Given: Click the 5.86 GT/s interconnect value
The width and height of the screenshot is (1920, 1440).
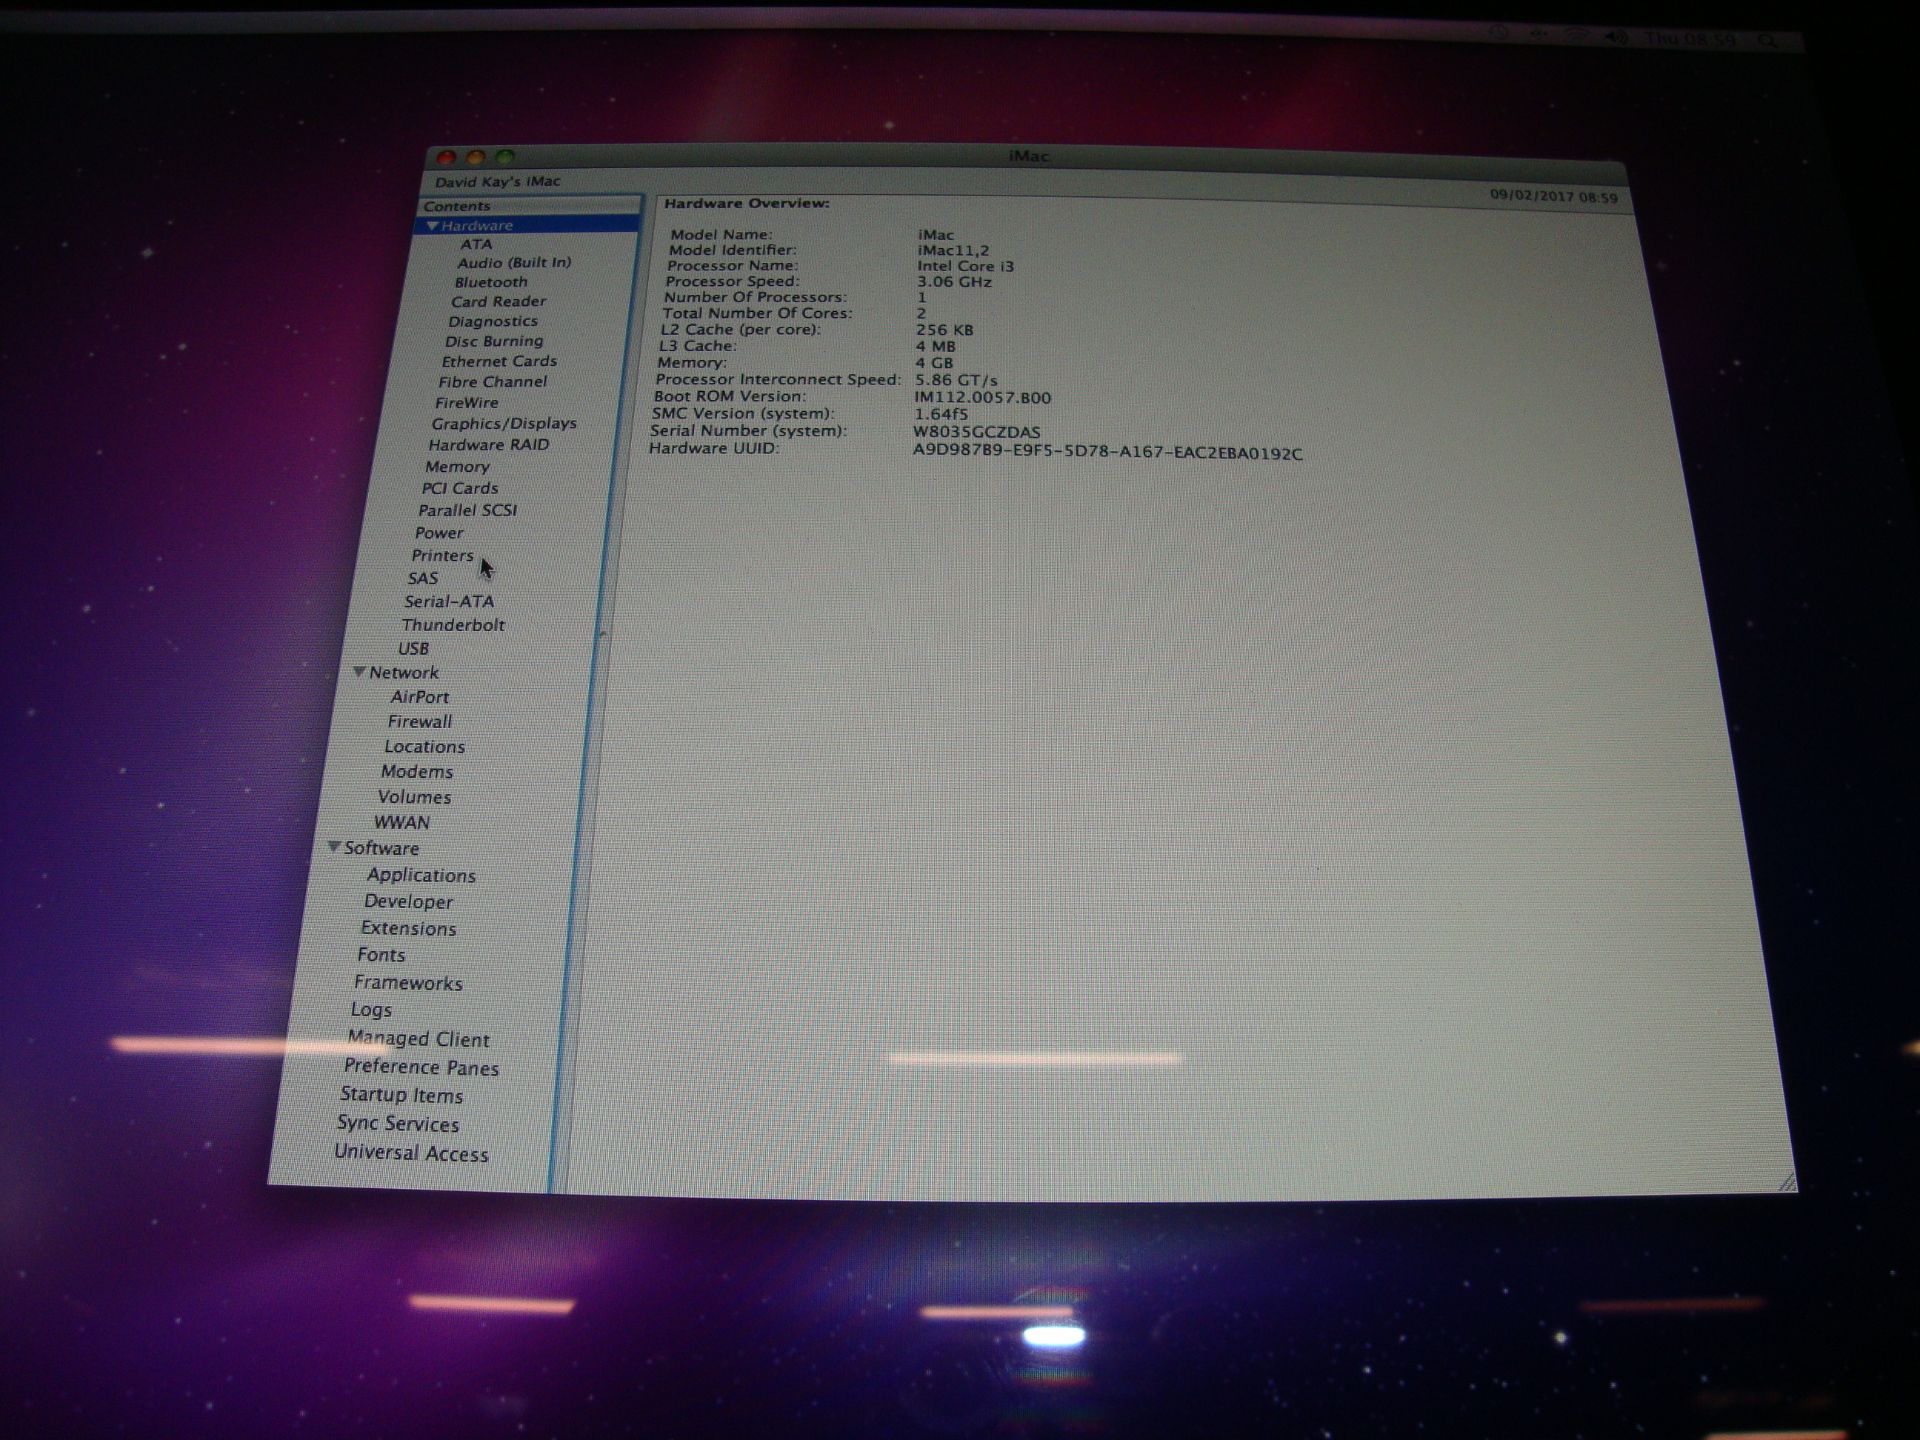Looking at the screenshot, I should (x=956, y=380).
